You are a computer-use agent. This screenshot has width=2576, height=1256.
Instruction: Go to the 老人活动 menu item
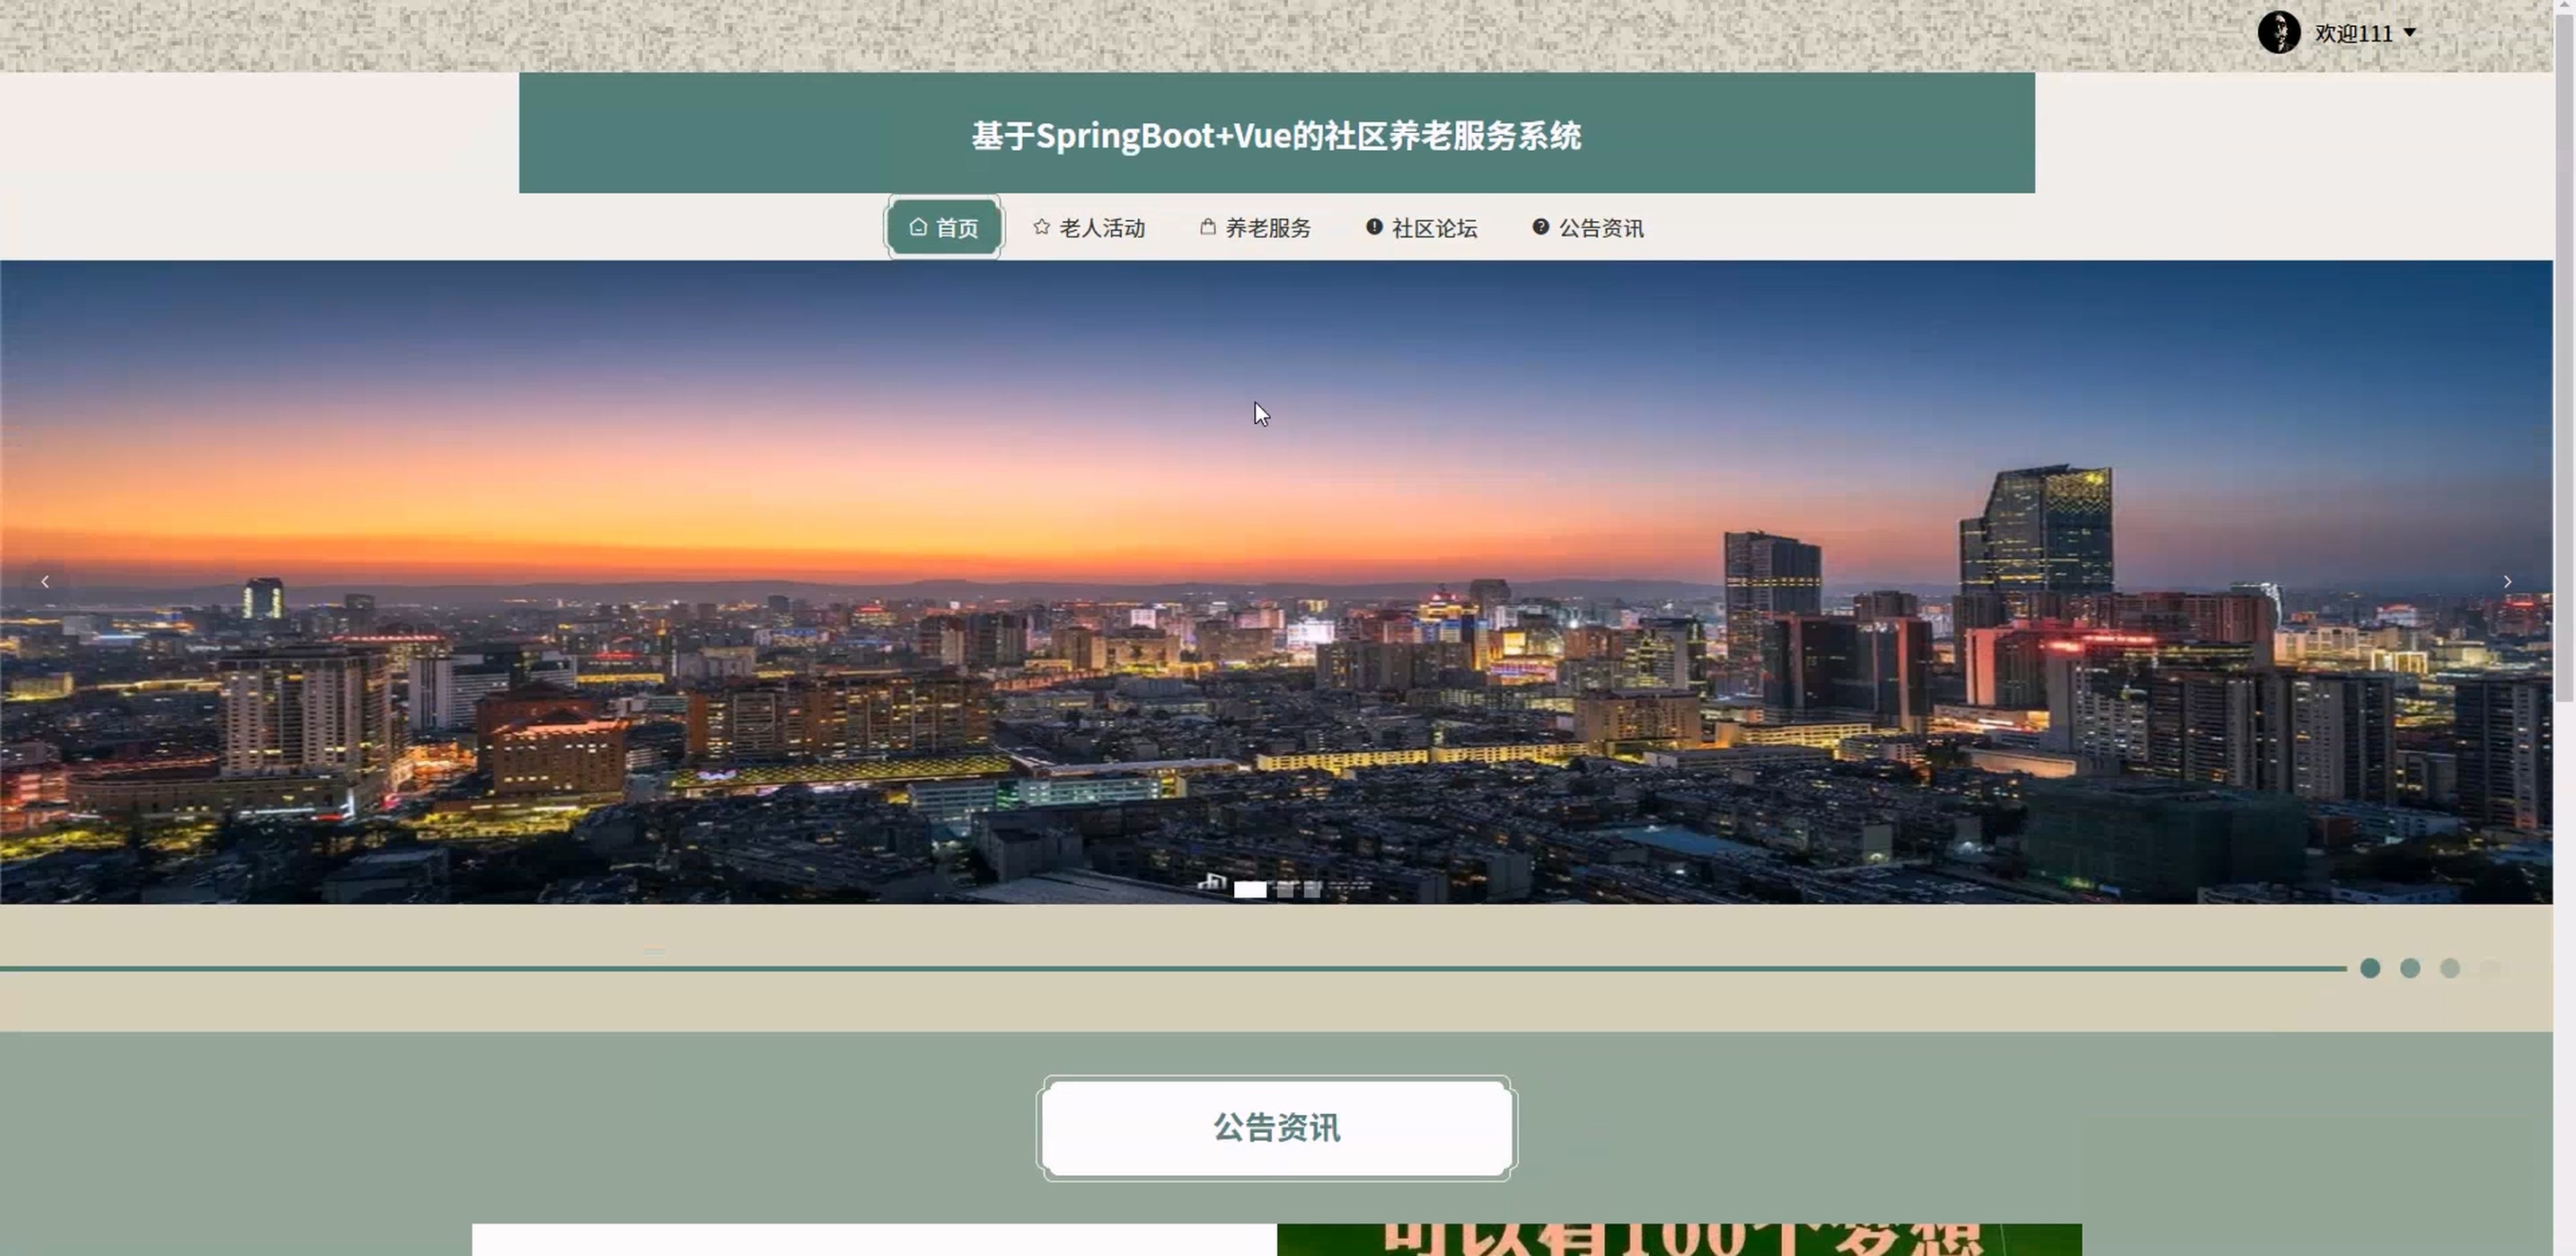tap(1101, 228)
